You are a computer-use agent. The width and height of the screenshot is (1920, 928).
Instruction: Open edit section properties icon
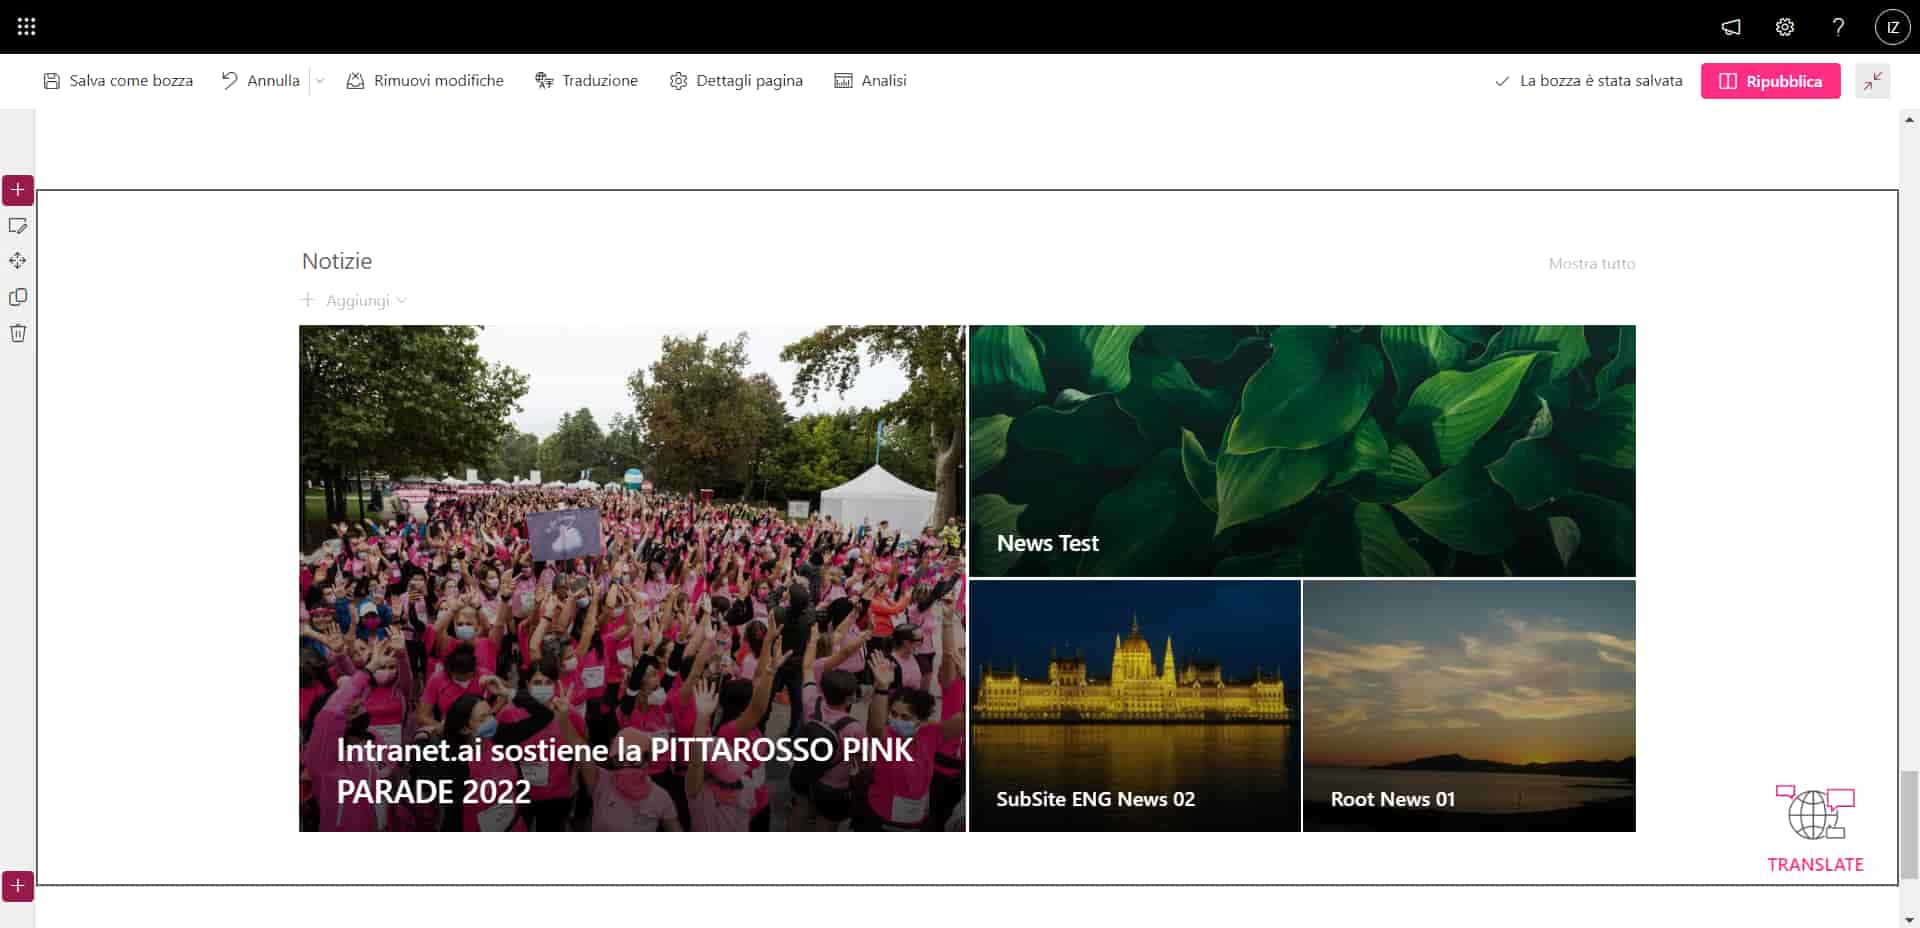[18, 226]
